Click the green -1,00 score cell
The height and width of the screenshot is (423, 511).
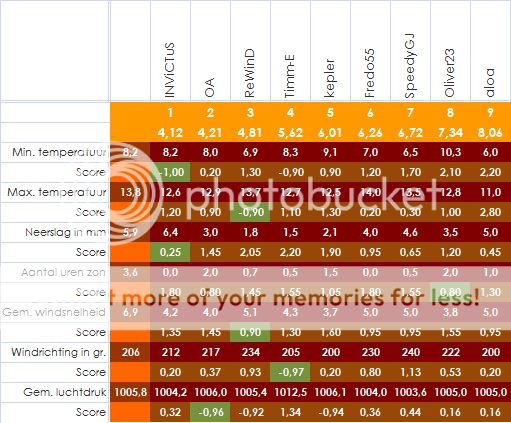(170, 172)
